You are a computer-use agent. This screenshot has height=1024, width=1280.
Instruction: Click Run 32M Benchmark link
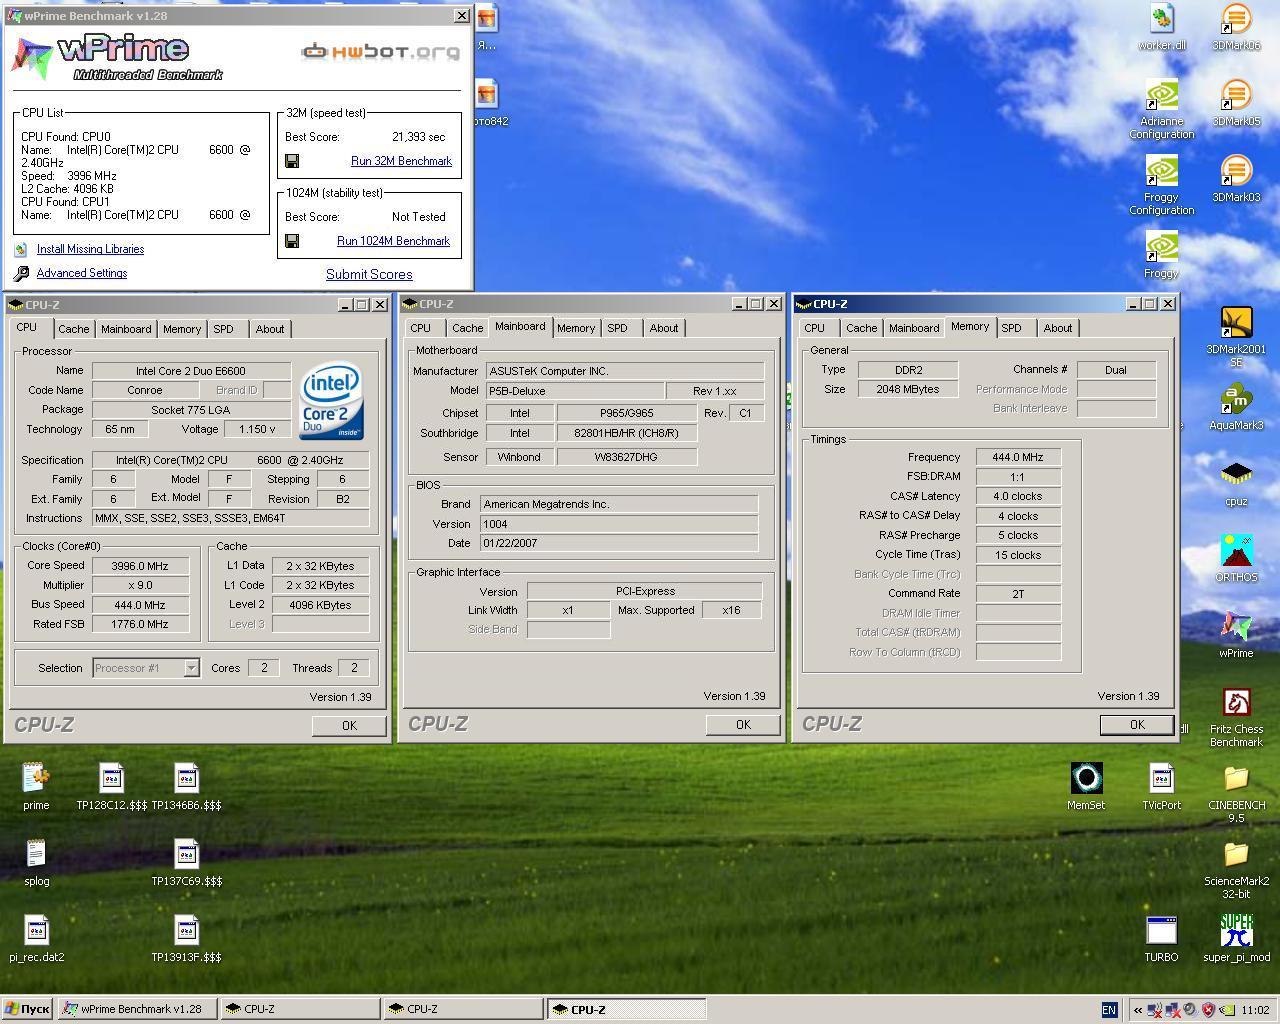[401, 161]
